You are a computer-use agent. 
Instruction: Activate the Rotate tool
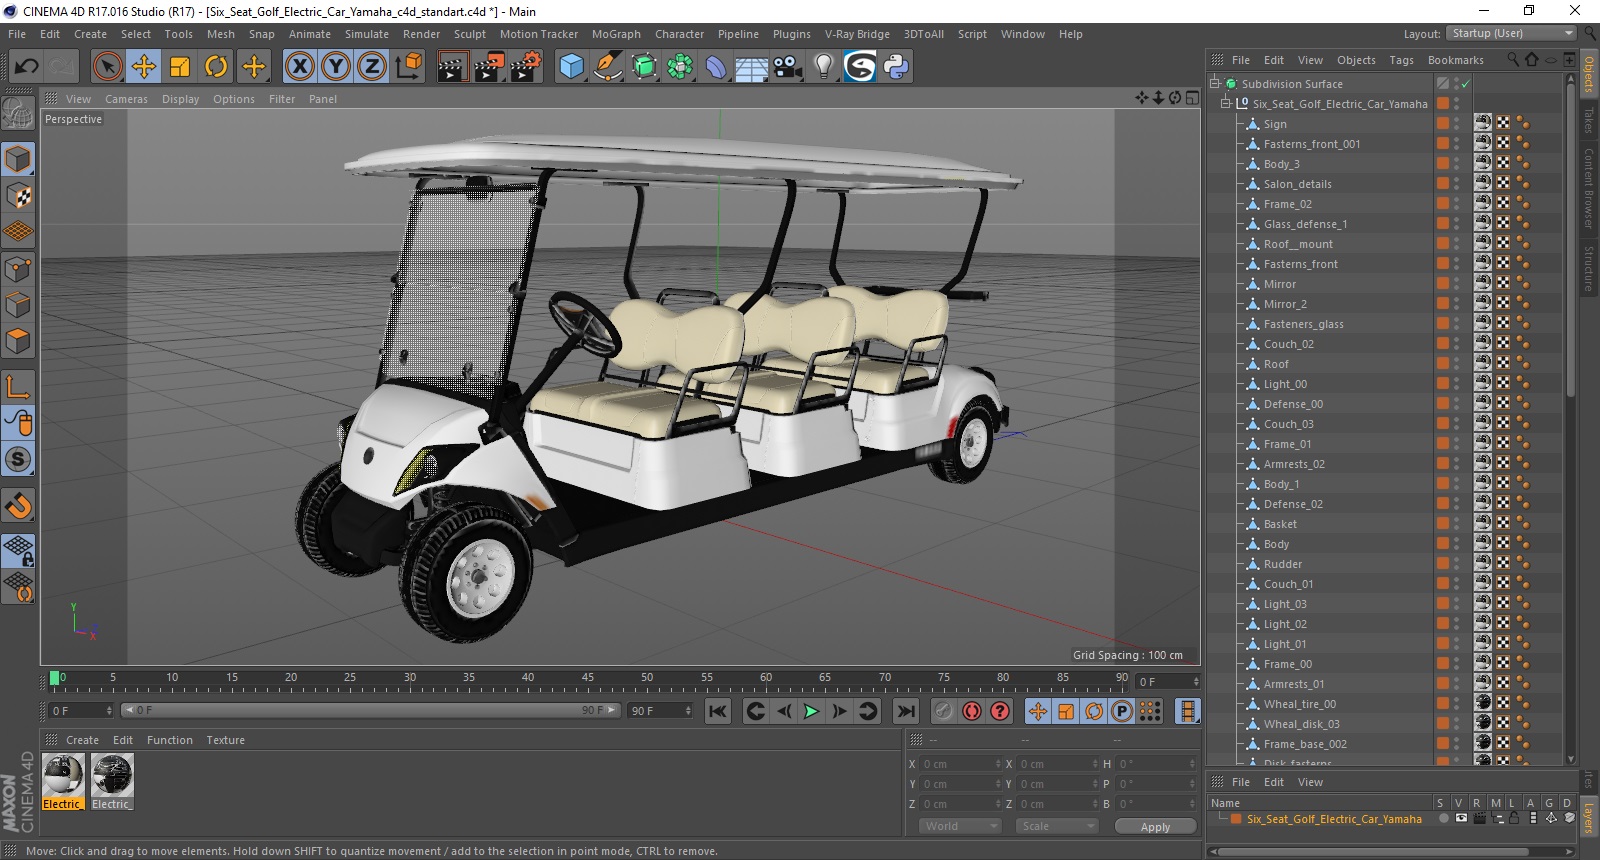click(216, 67)
